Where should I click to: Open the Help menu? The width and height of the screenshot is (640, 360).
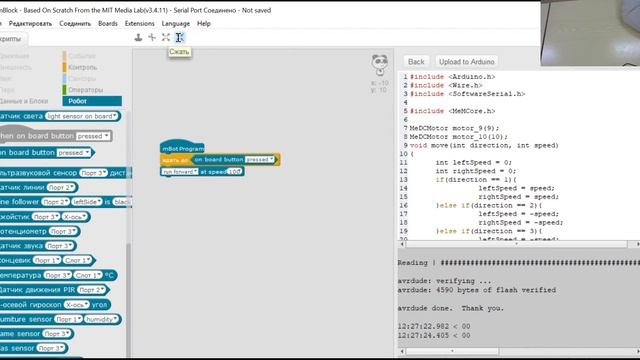pyautogui.click(x=204, y=24)
